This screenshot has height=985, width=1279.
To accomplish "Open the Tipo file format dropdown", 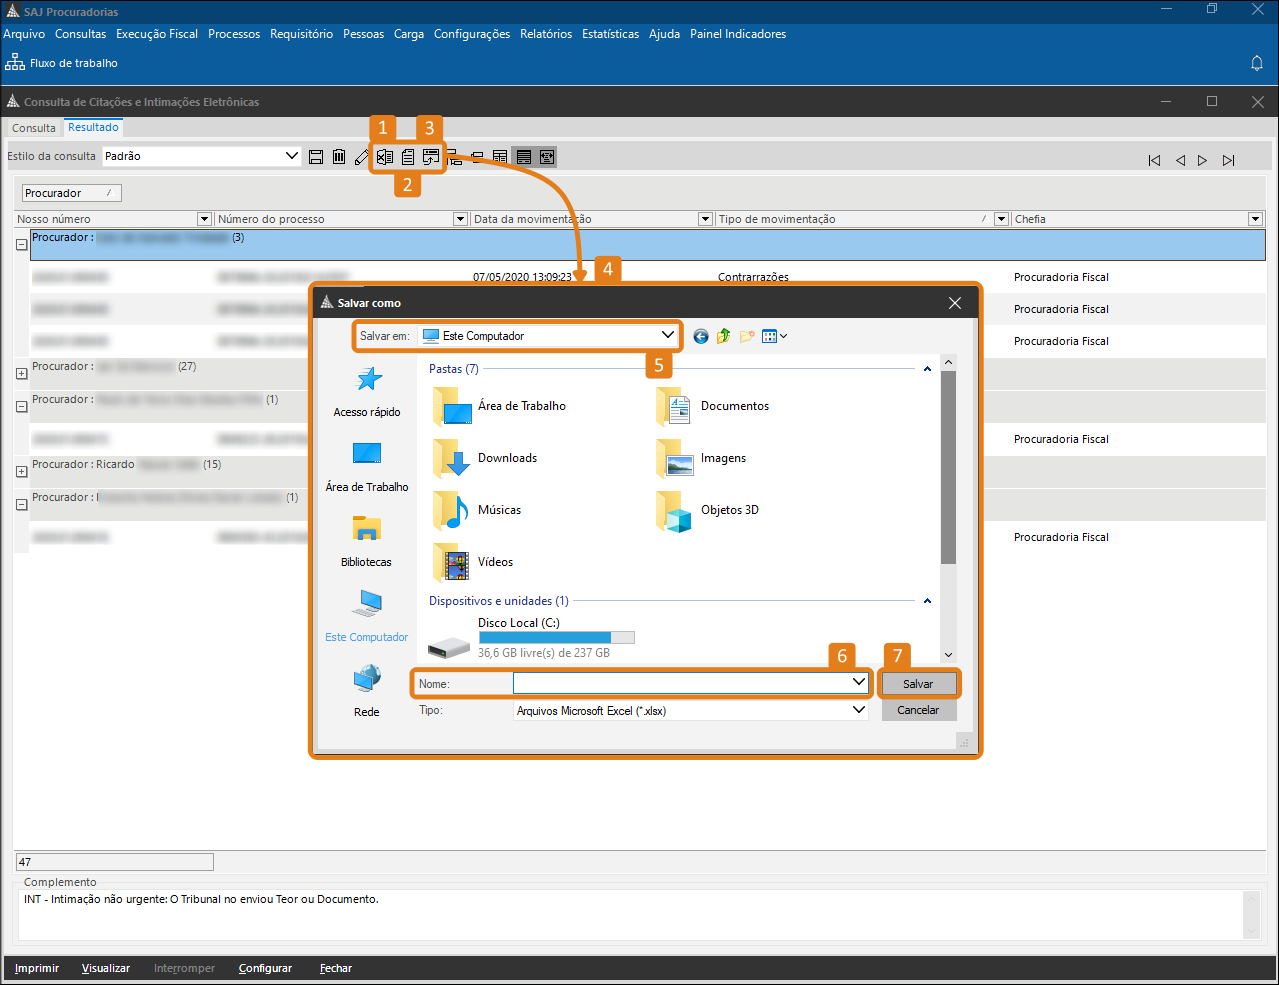I will pos(858,710).
